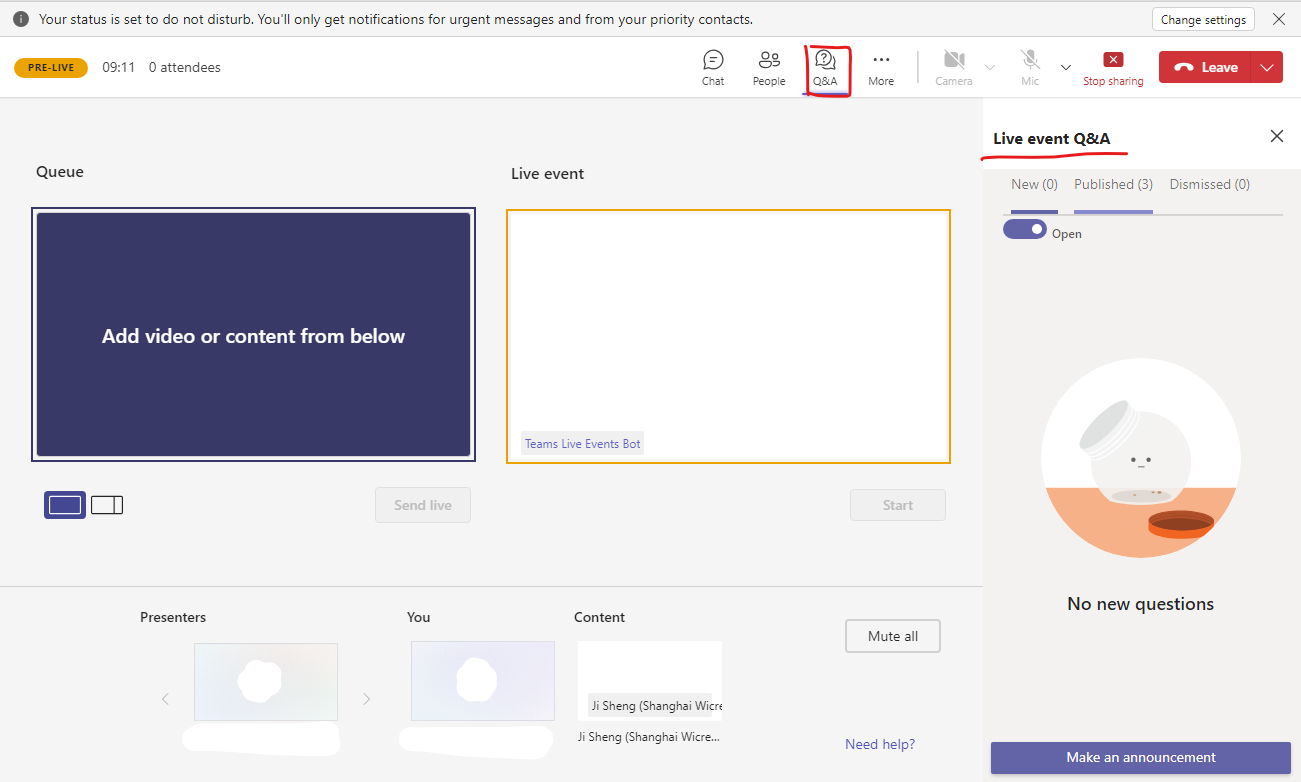Click Mute all presenters
This screenshot has width=1301, height=782.
click(892, 635)
